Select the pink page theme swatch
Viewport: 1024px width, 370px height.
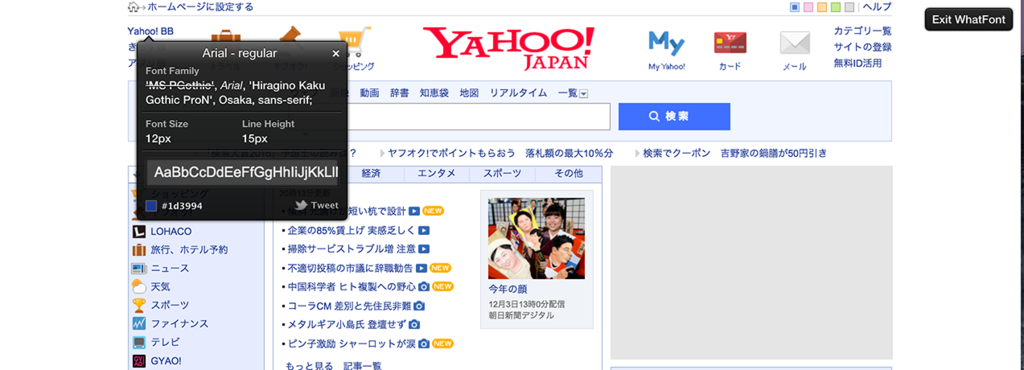808,7
